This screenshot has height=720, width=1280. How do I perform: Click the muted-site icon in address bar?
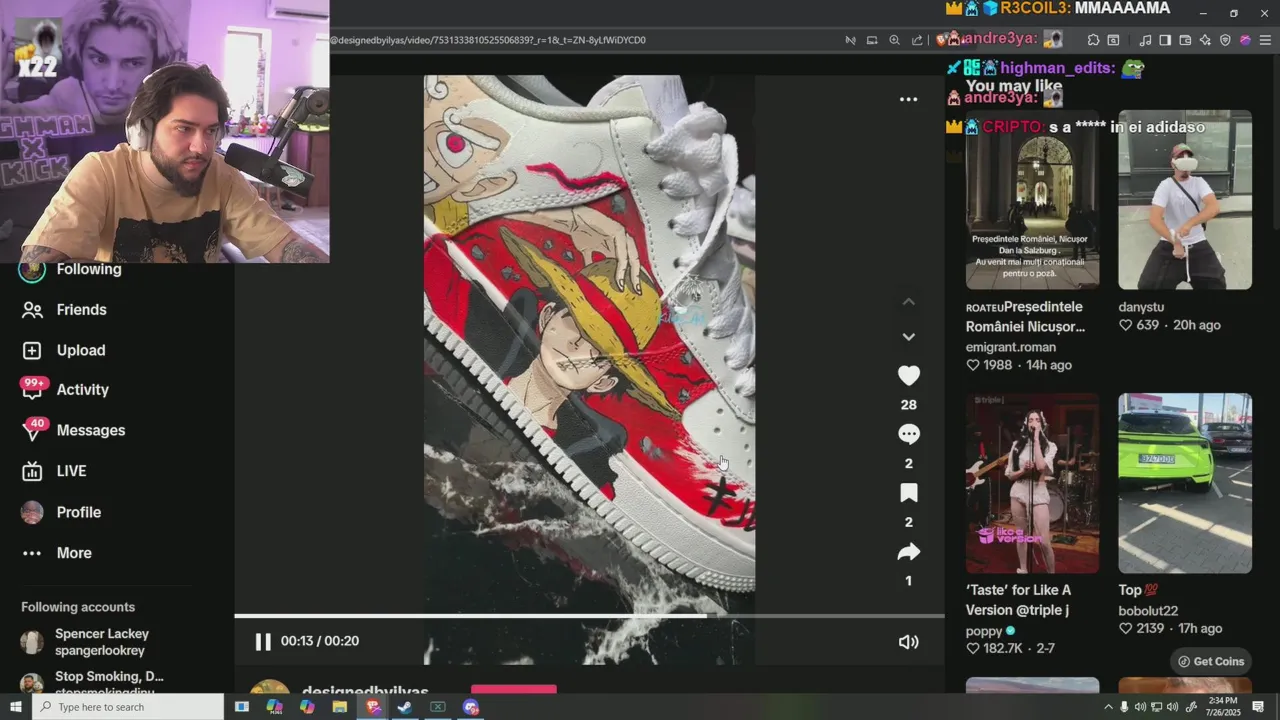coord(850,40)
